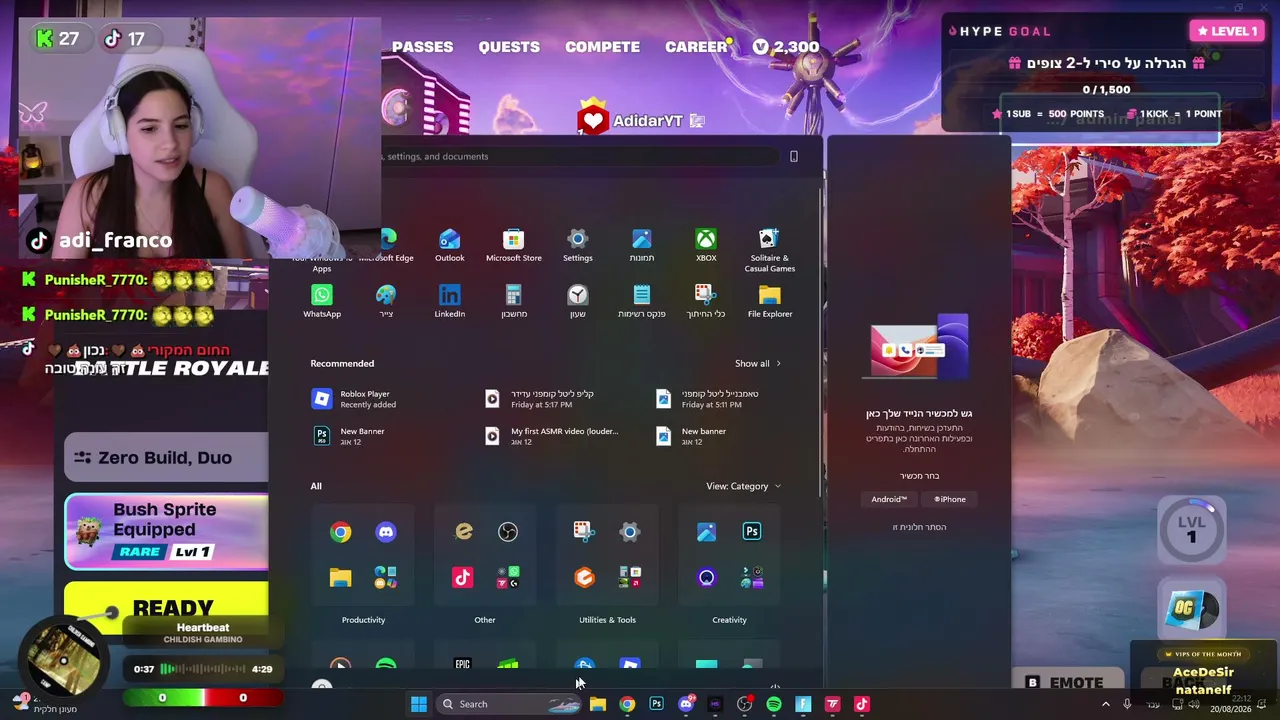The height and width of the screenshot is (720, 1280).
Task: Click the search field for apps, settings, and documents
Action: [x=580, y=156]
